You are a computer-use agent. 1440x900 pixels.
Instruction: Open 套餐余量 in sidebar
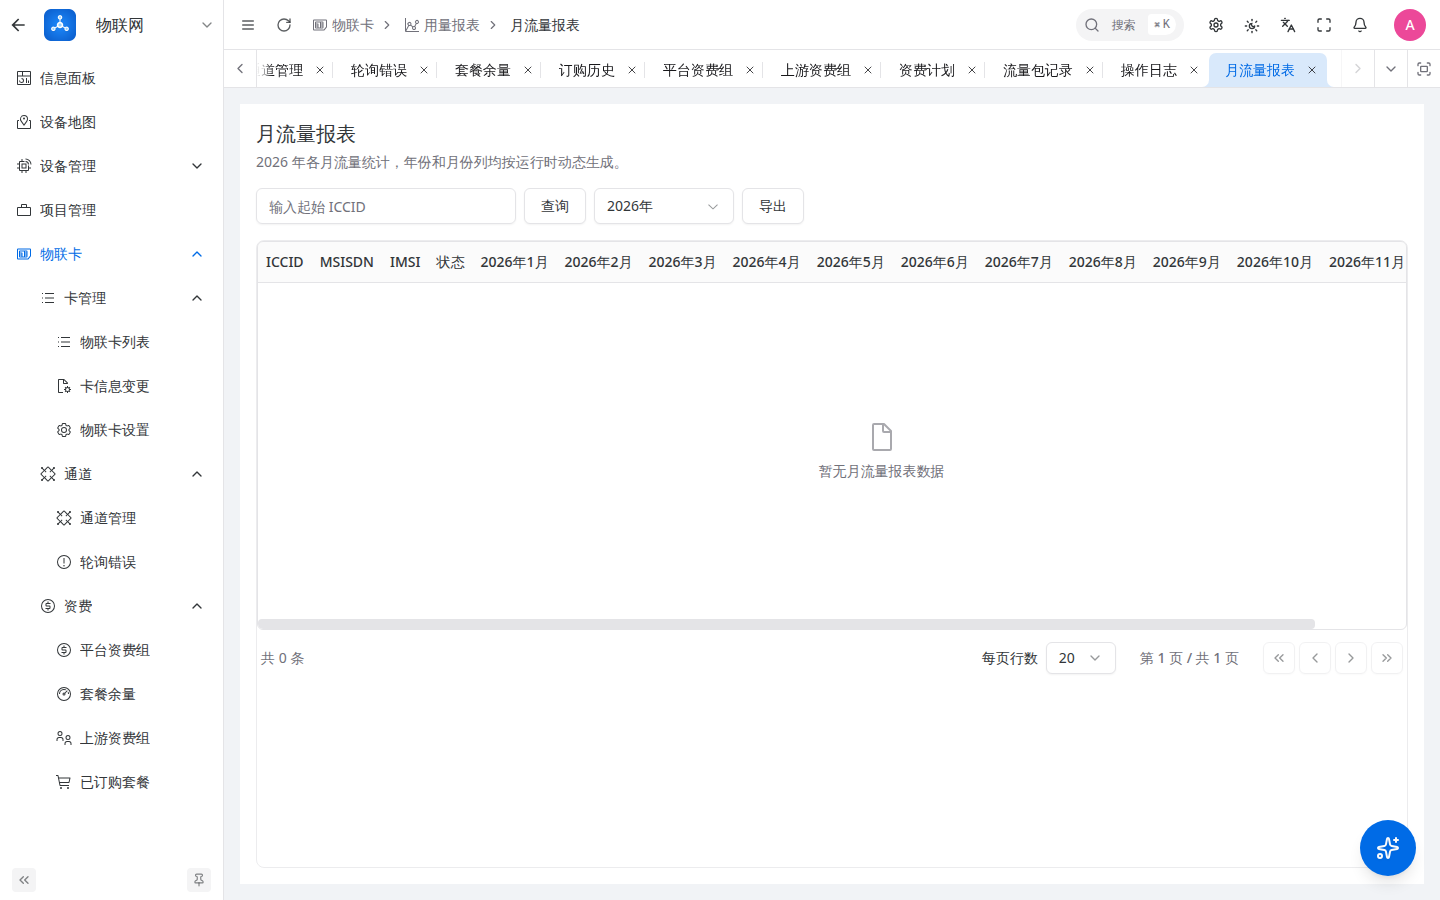[x=111, y=694]
